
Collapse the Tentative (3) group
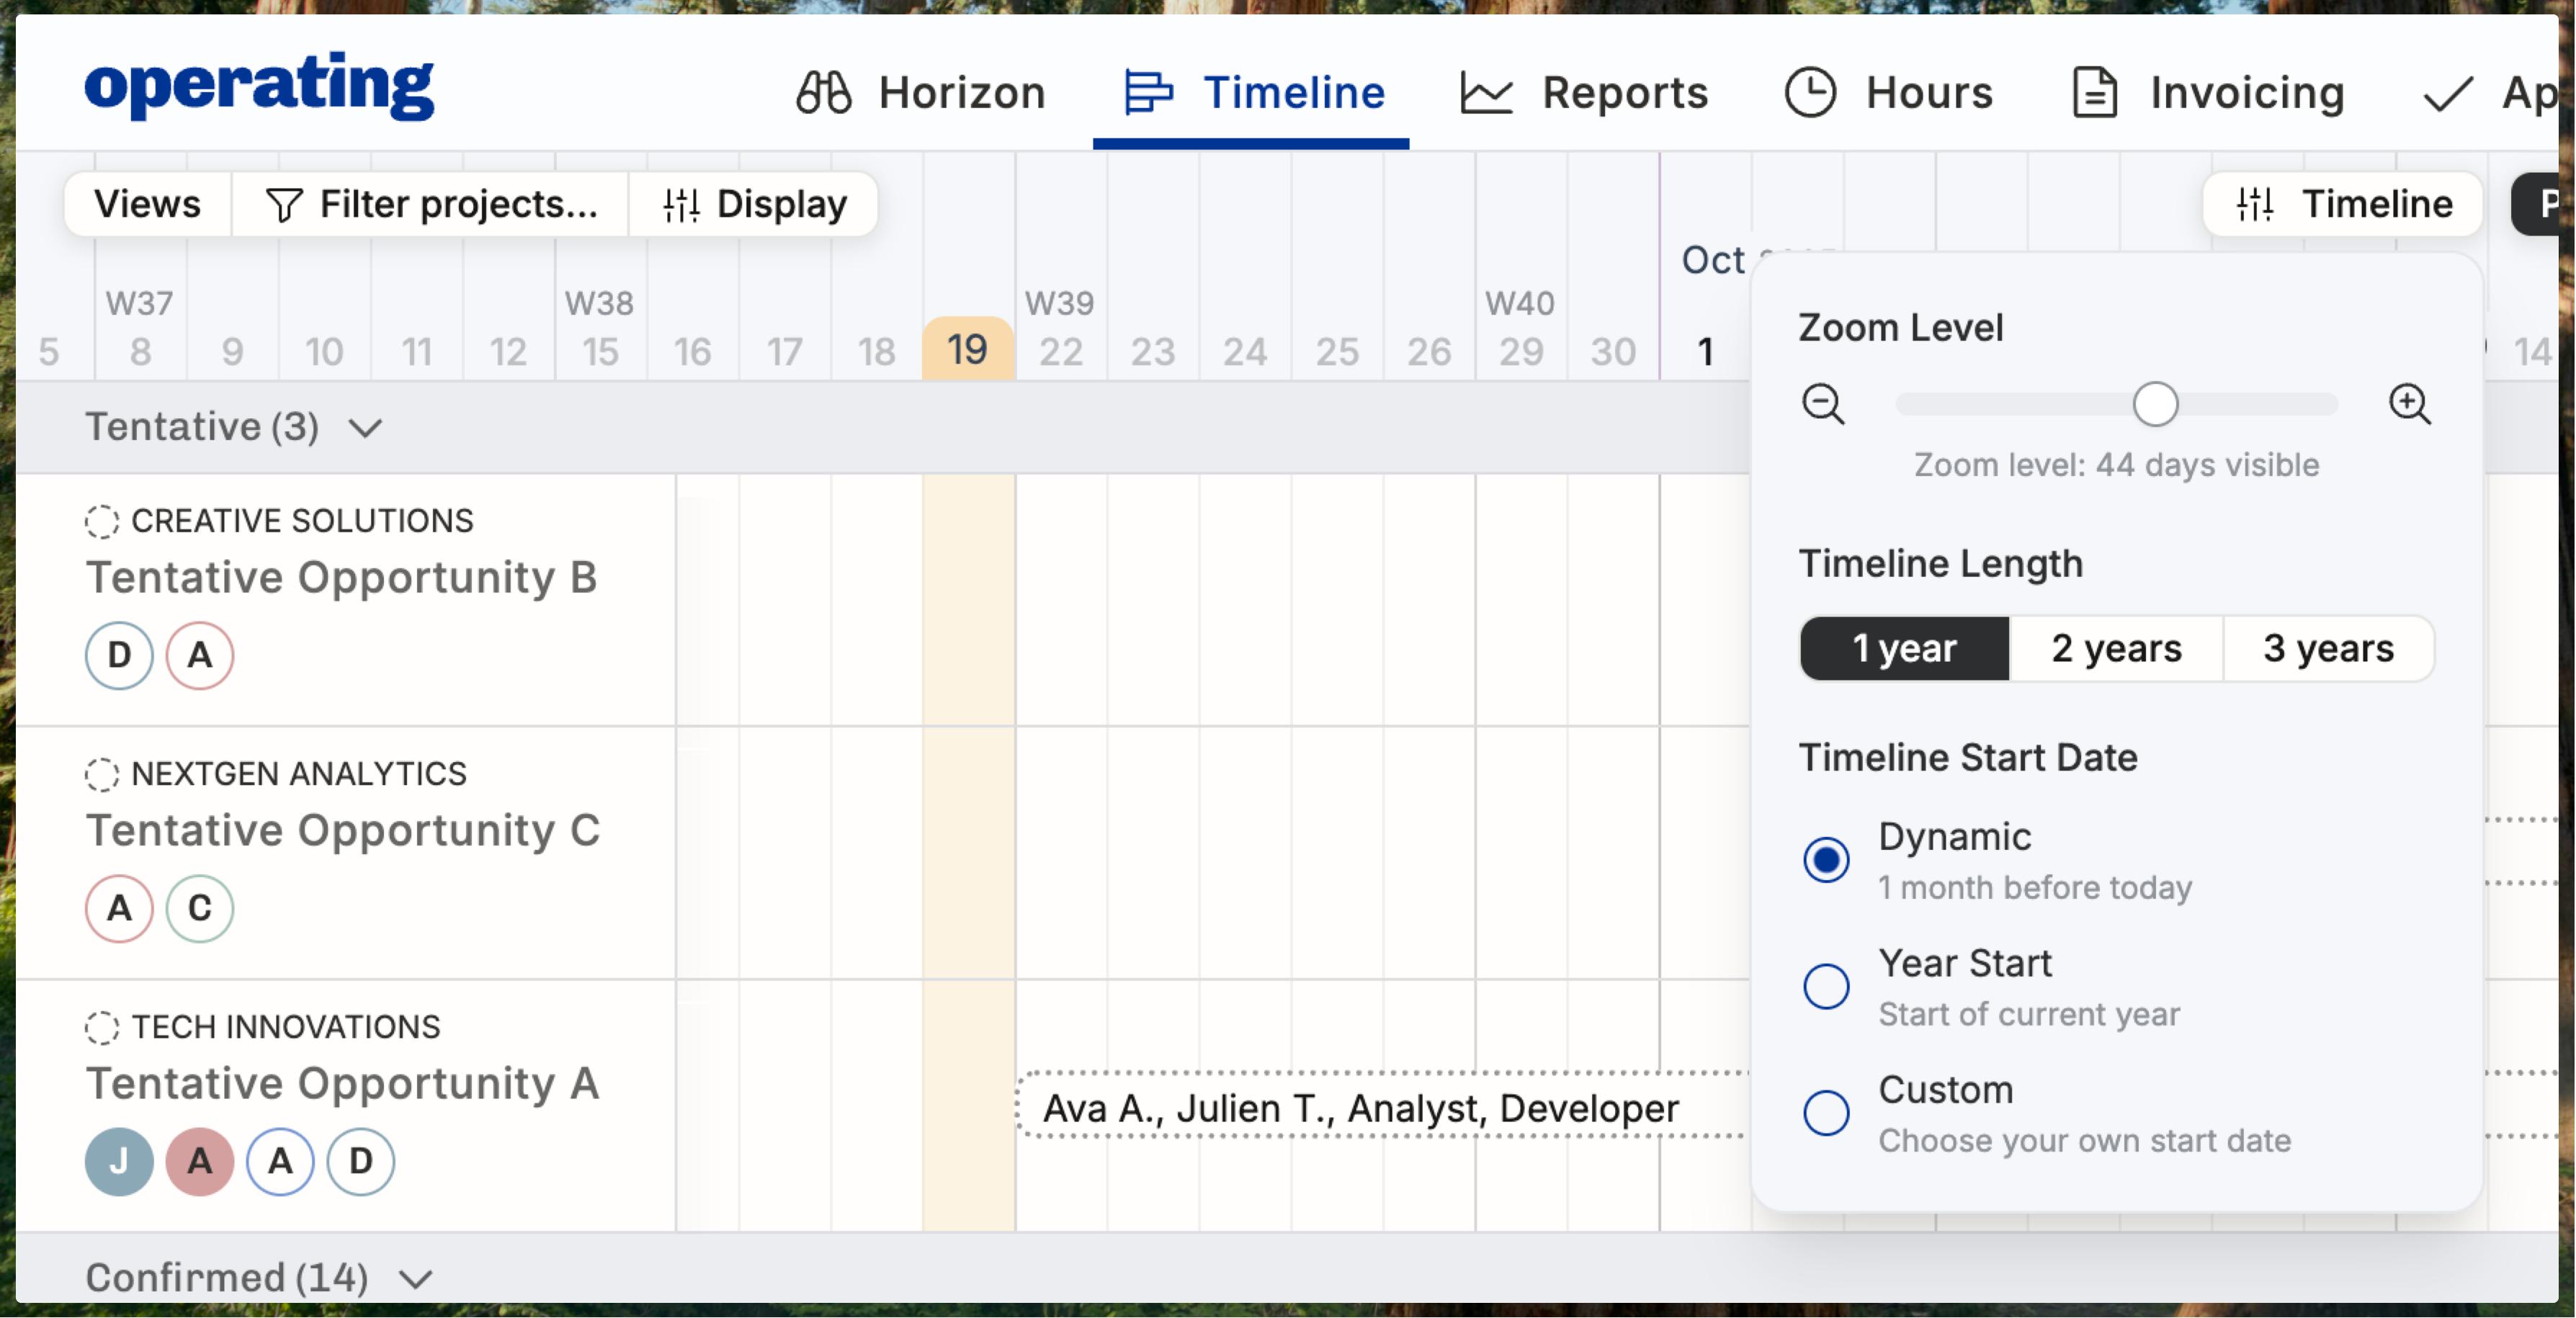click(x=365, y=428)
